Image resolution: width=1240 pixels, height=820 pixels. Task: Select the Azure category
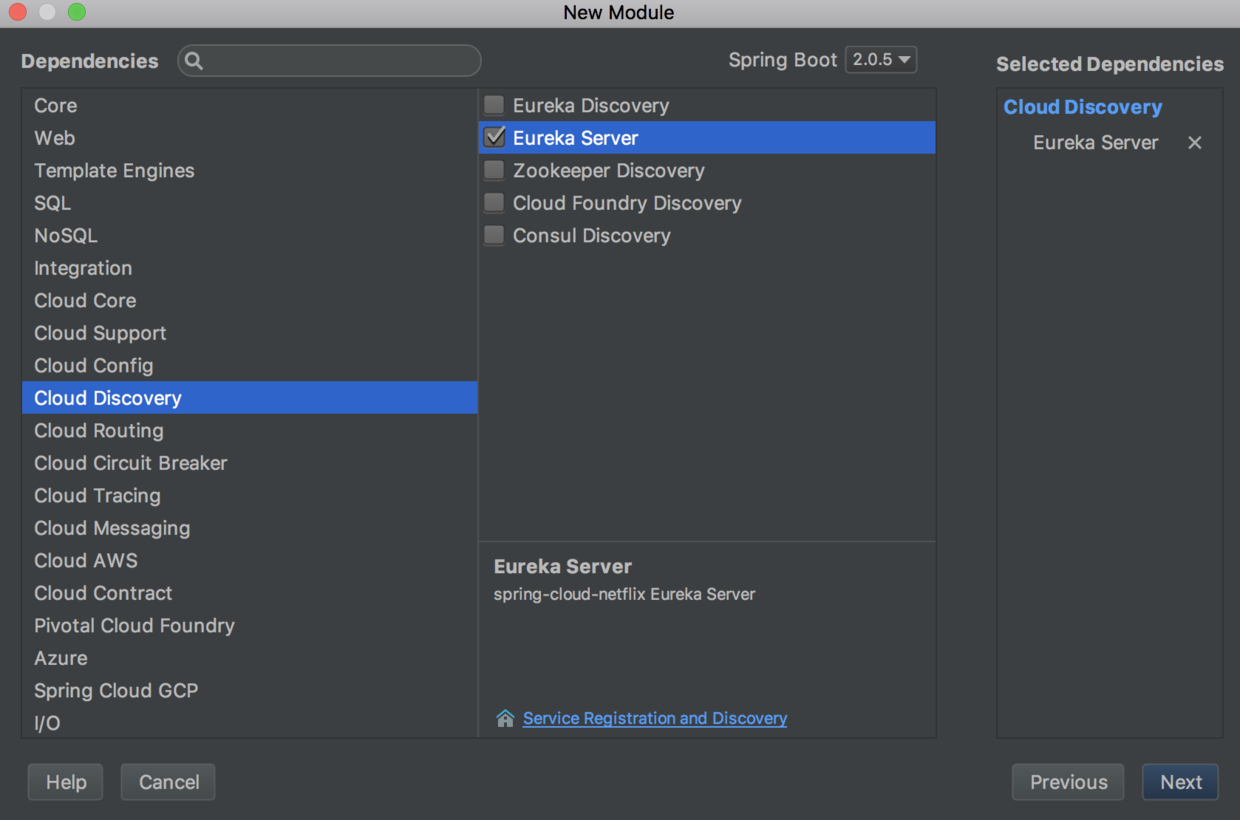click(61, 658)
